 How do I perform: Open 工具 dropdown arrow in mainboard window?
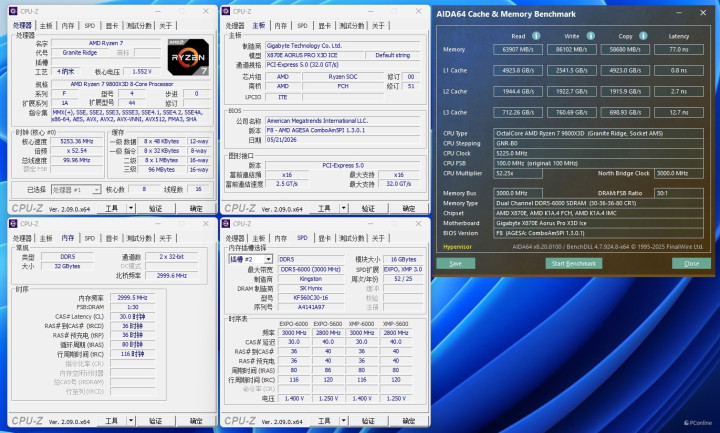pos(343,208)
